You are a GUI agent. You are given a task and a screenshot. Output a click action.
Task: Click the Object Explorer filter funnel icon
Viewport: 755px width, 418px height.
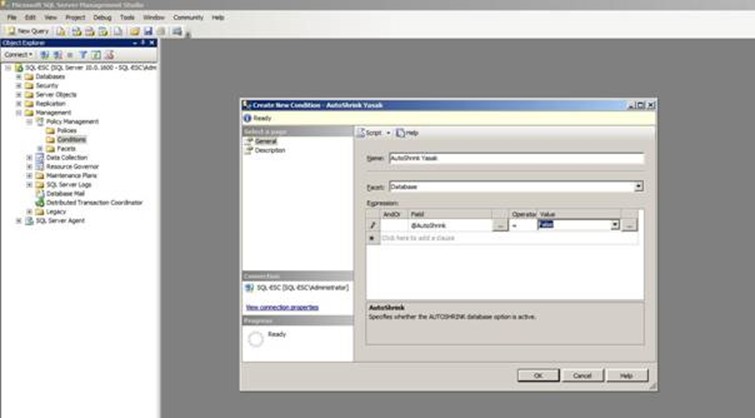83,55
